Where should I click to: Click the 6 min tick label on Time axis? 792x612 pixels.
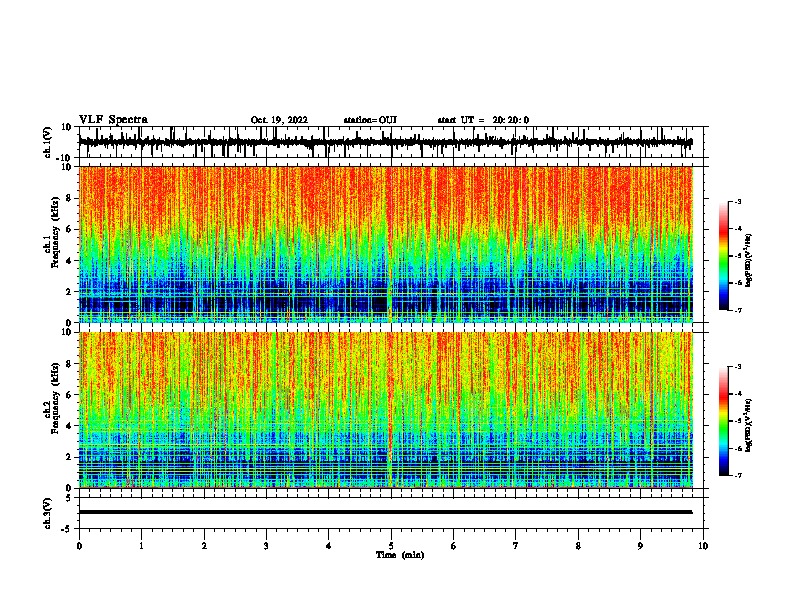(x=454, y=546)
